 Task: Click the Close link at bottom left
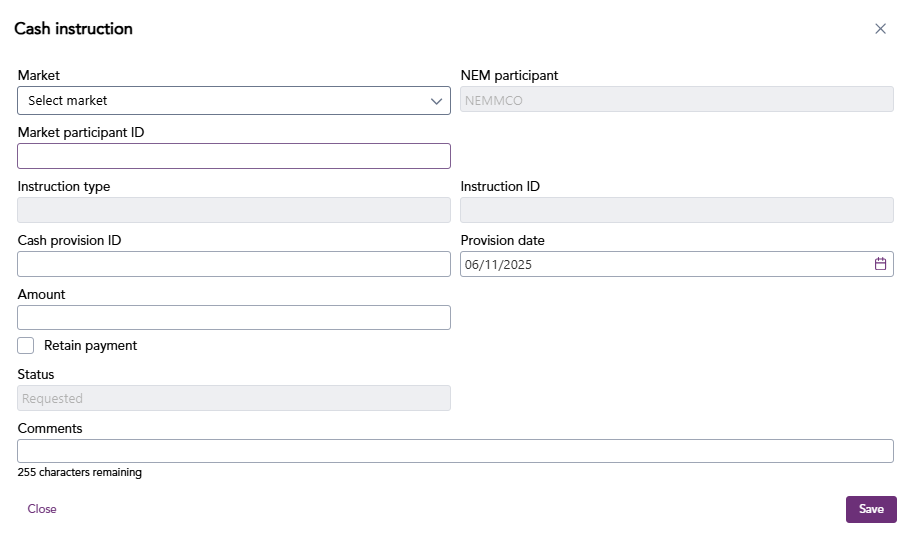pyautogui.click(x=42, y=509)
